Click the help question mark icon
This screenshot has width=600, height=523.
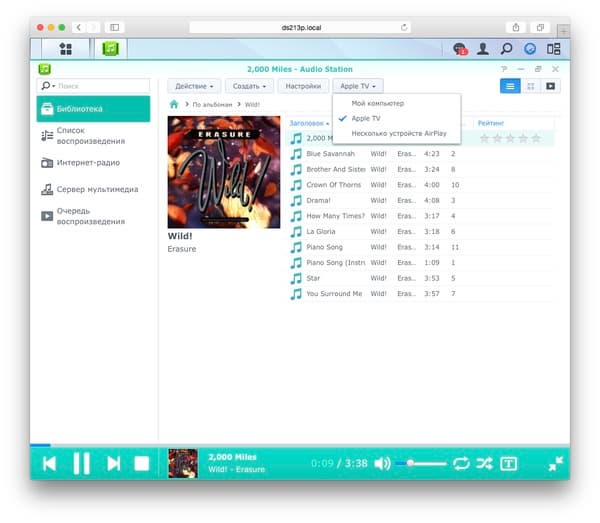(x=504, y=69)
